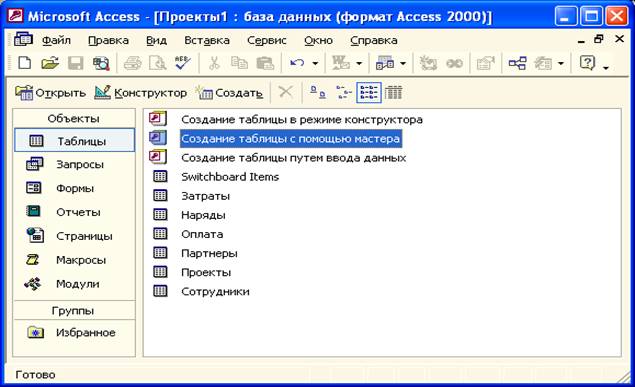635x387 pixels.
Task: Expand the Office Links dropdown arrow
Action: pos(359,64)
